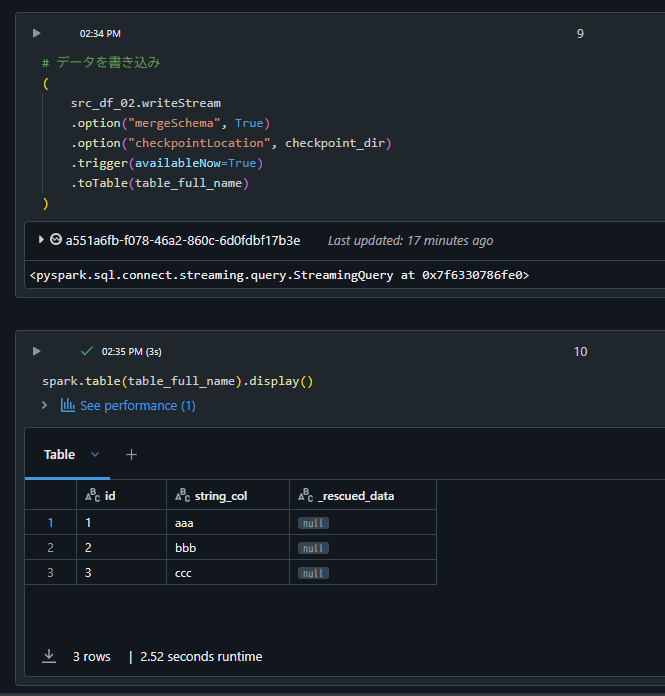Click null value in the aaa row
This screenshot has height=696, width=665.
(313, 523)
